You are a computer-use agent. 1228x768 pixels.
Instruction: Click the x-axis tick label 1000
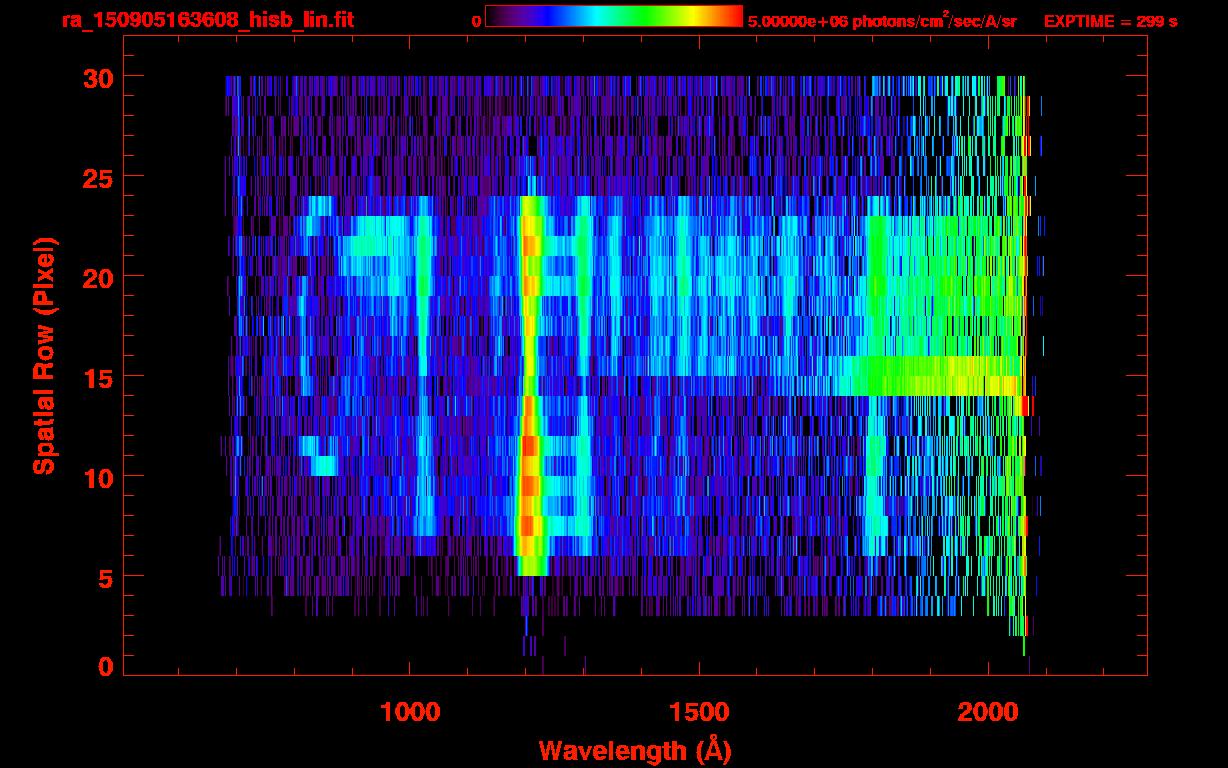coord(409,712)
